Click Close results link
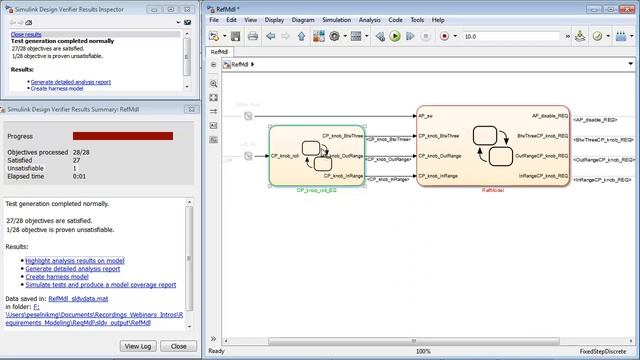Image resolution: width=640 pixels, height=360 pixels. pos(26,35)
